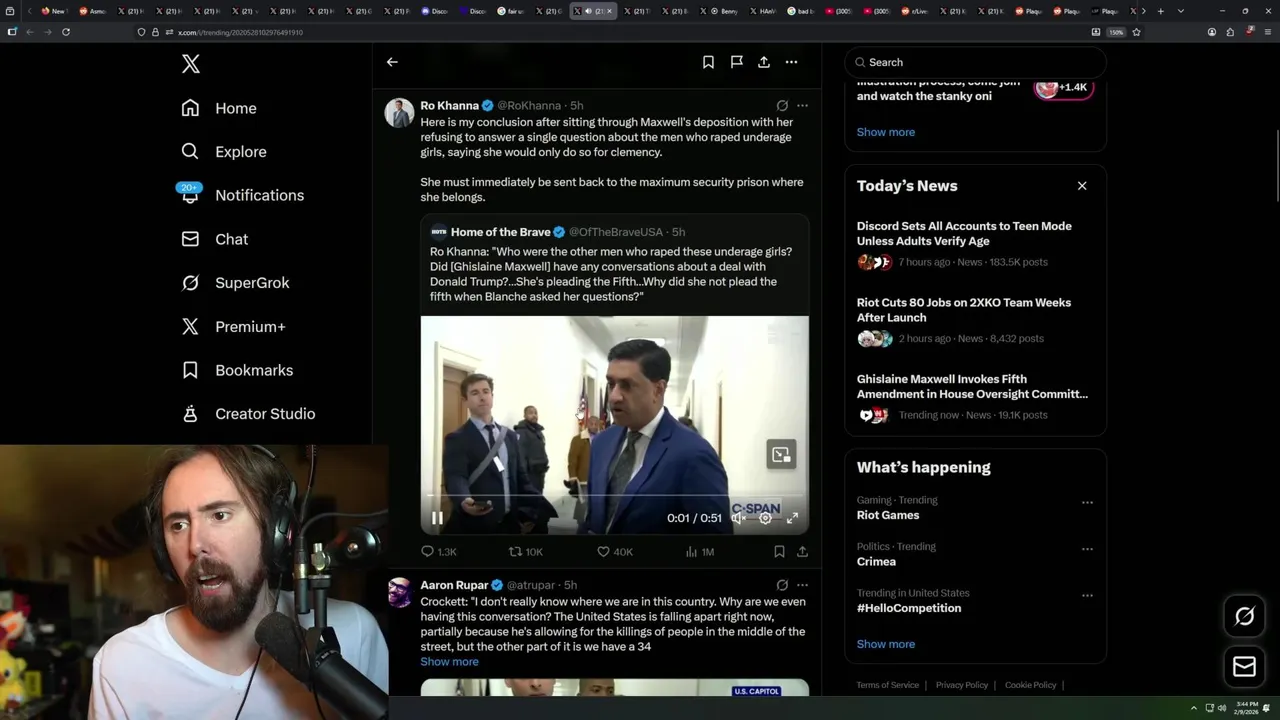Repost Ro Khanna's post with 10K reposts
This screenshot has width=1280, height=720.
(x=526, y=551)
